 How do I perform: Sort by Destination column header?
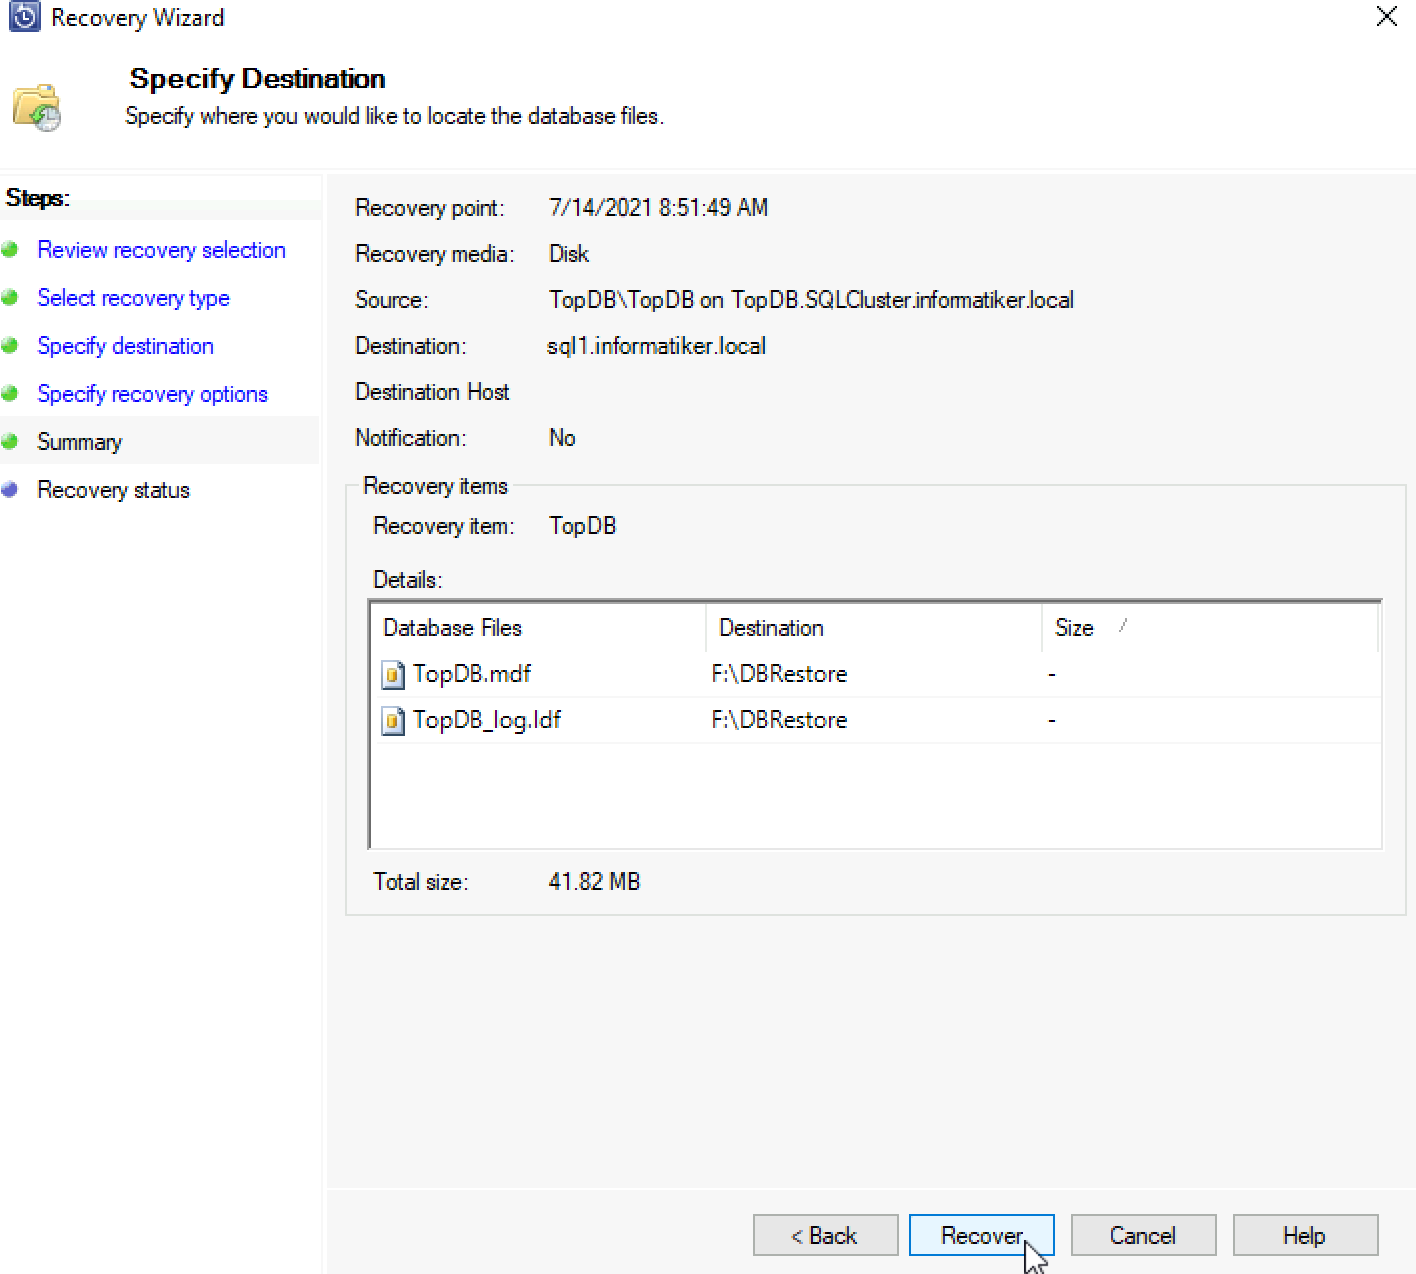874,628
